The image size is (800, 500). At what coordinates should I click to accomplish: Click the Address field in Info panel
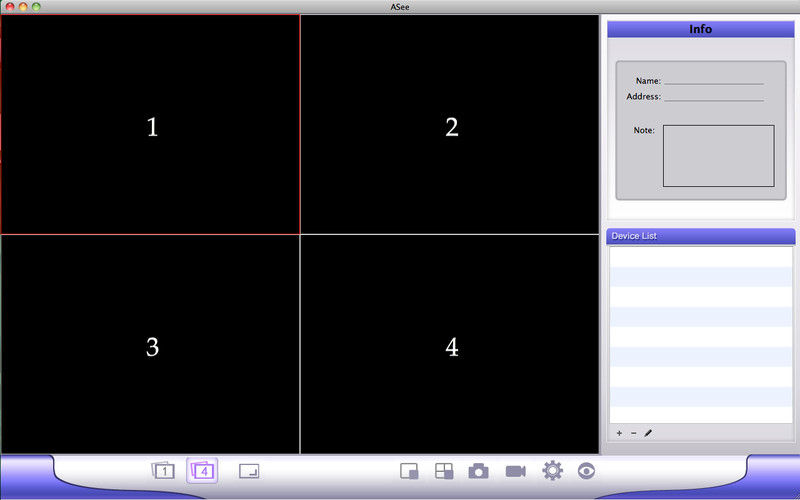(x=714, y=96)
